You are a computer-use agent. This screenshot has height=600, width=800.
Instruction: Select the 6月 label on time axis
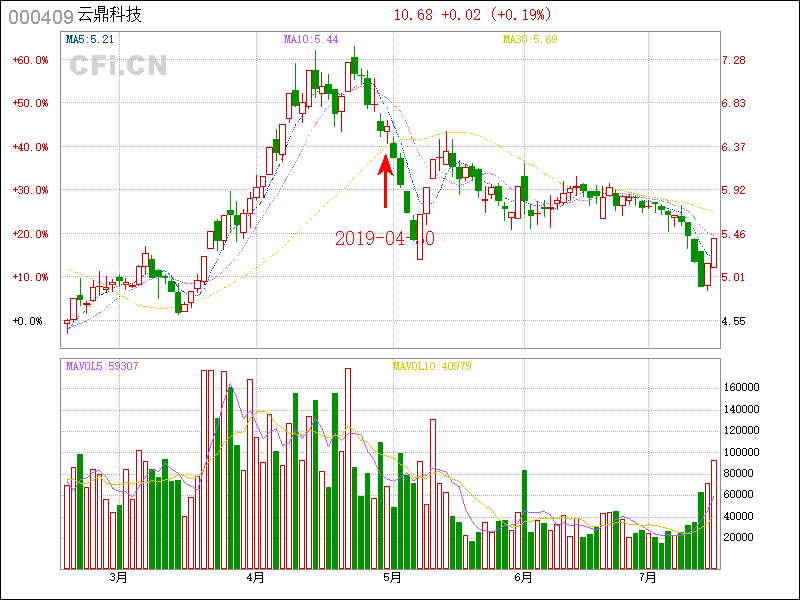[523, 577]
